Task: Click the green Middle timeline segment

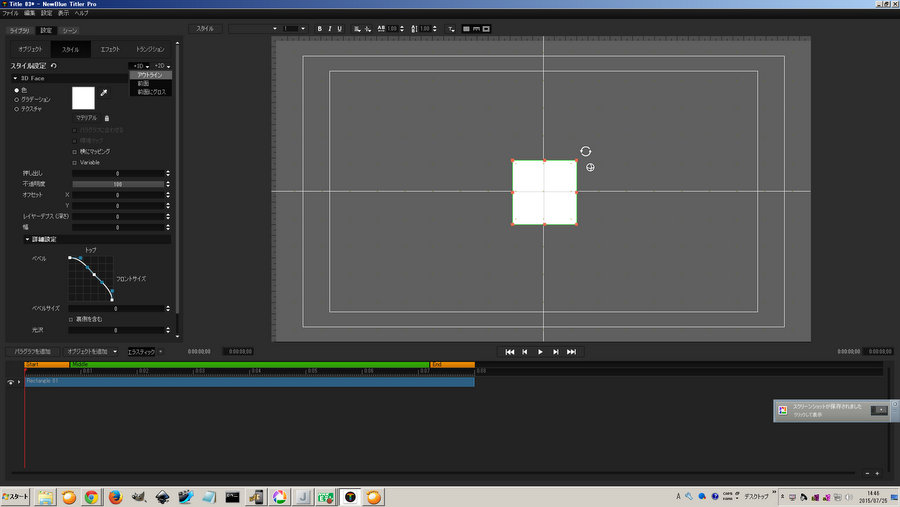Action: coord(249,365)
